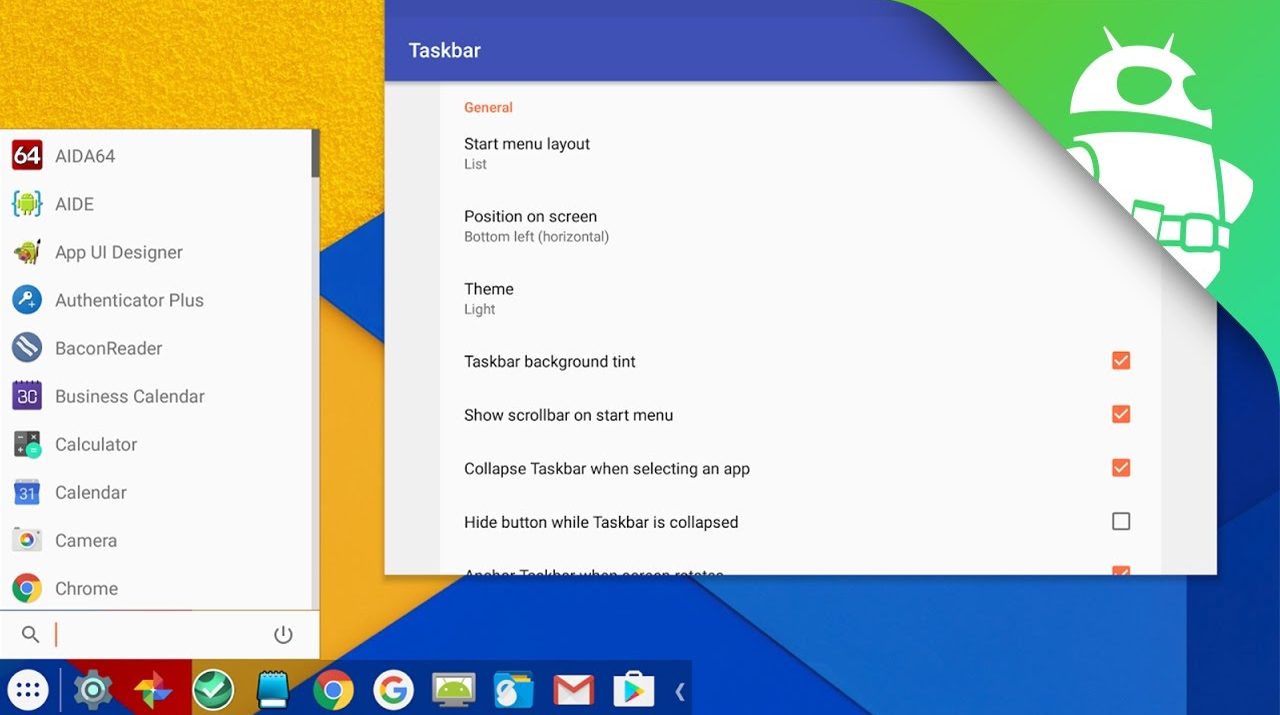
Task: Open Play Store from the taskbar
Action: (633, 689)
